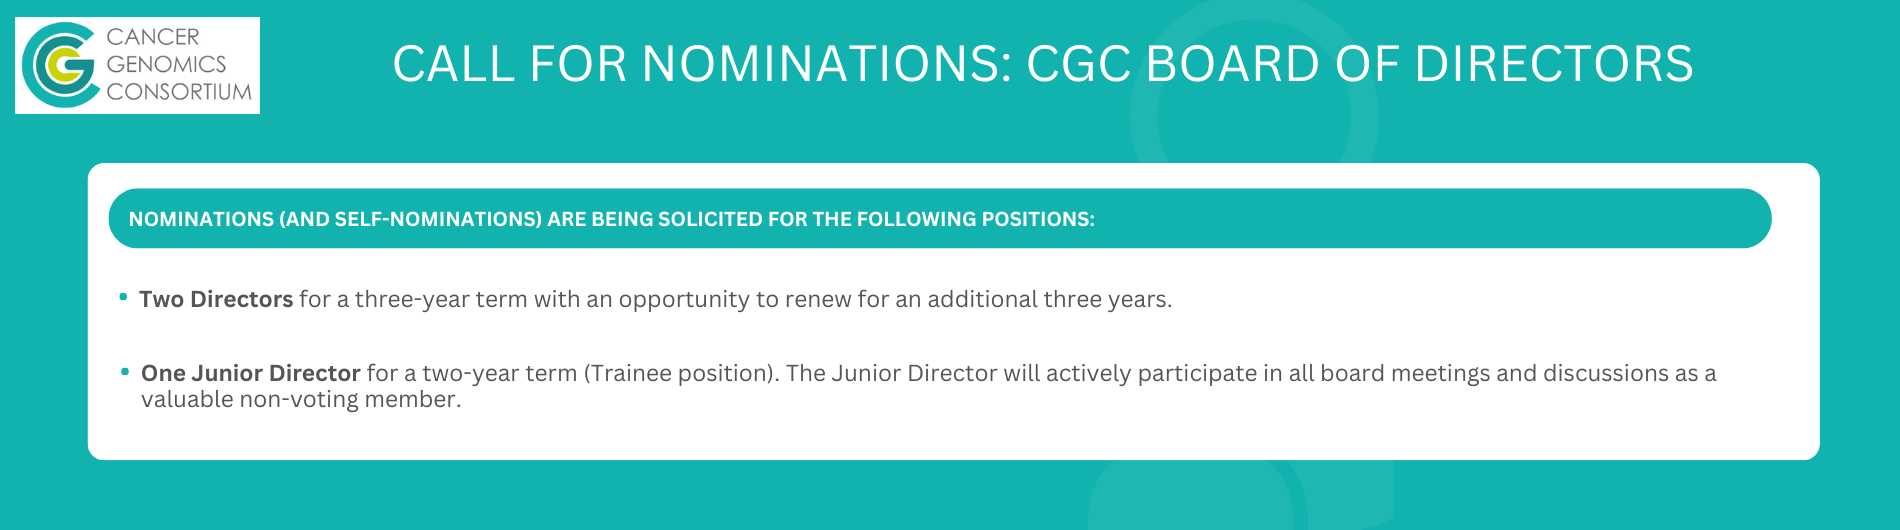Viewport: 1900px width, 530px height.
Task: Click the word GENOMICS in the logo
Action: pyautogui.click(x=166, y=64)
